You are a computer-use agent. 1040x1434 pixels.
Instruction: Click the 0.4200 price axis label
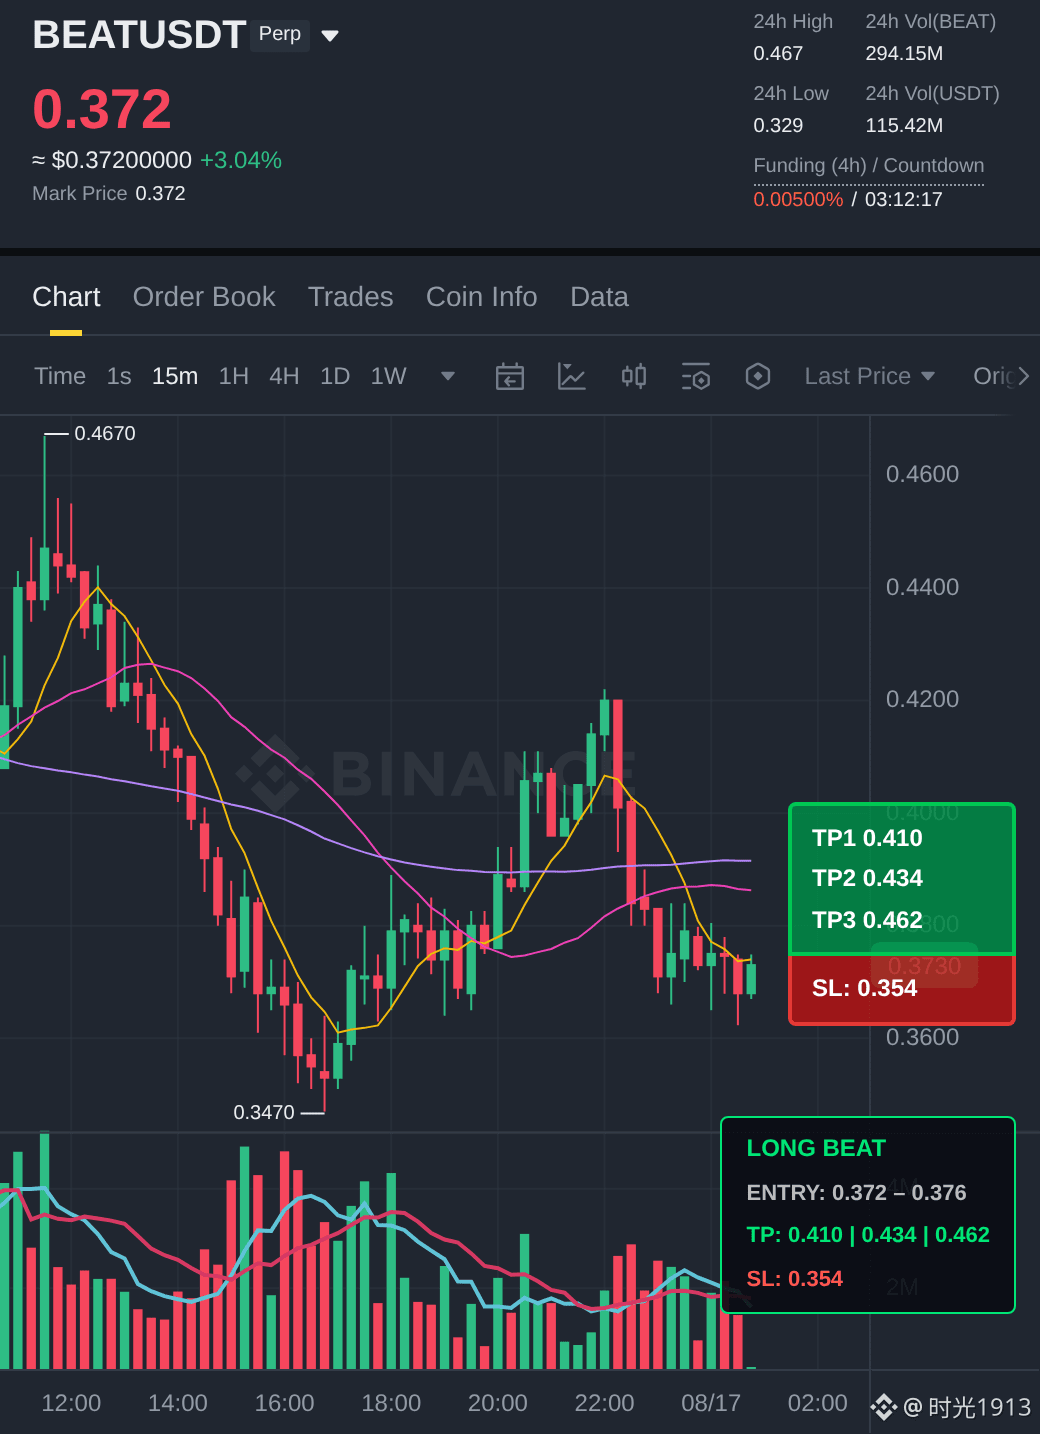(922, 699)
